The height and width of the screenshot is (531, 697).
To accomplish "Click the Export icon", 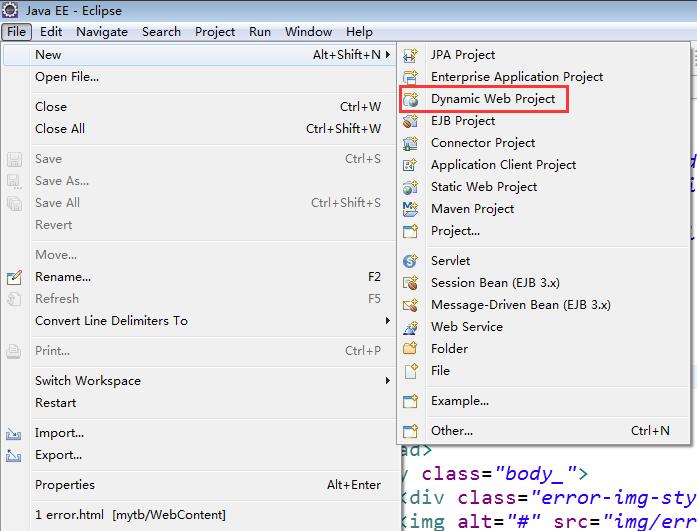I will point(13,455).
